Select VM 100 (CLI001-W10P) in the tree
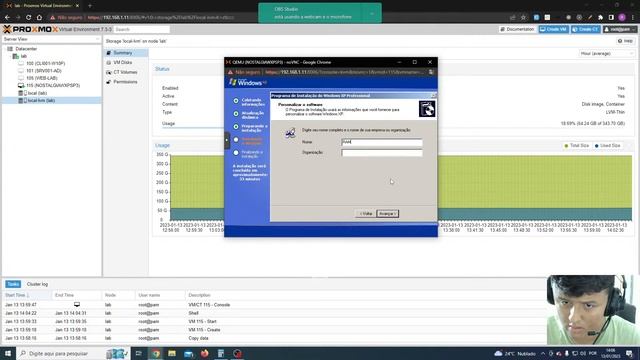This screenshot has height=360, width=640. (x=45, y=63)
